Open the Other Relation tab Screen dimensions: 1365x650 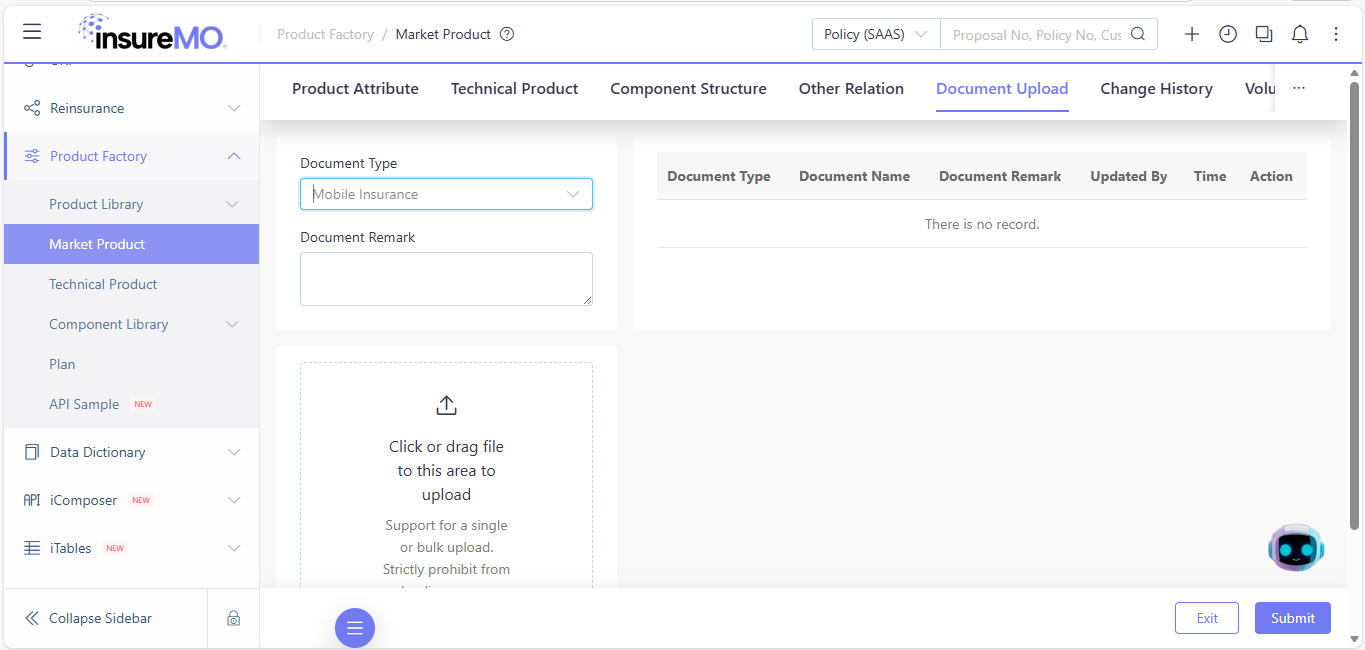click(851, 88)
